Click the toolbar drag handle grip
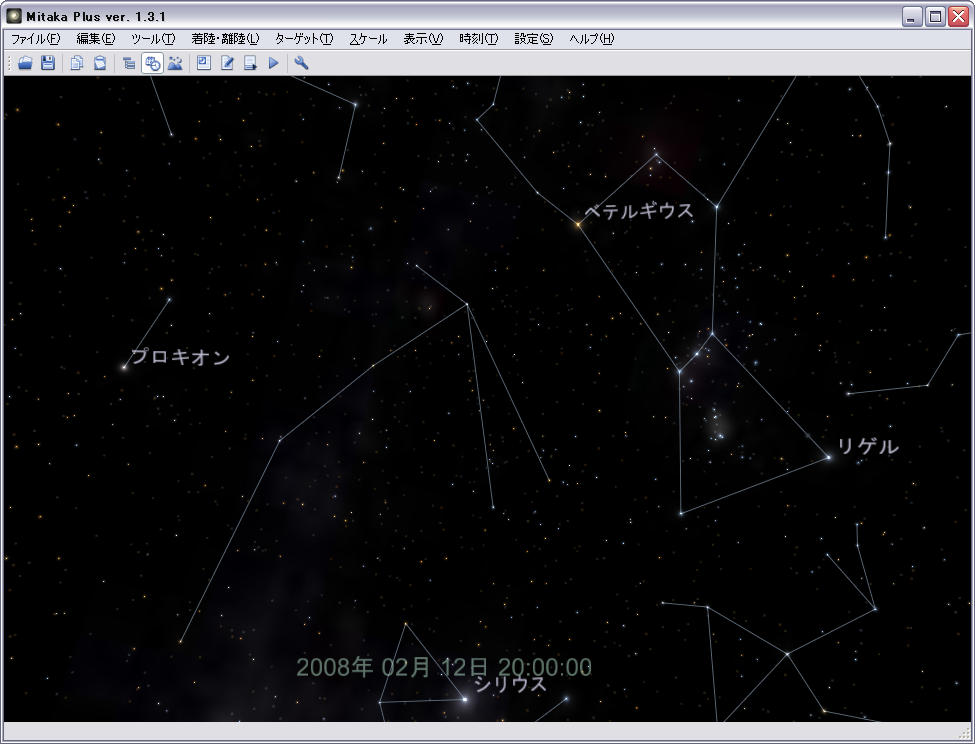 pyautogui.click(x=9, y=63)
